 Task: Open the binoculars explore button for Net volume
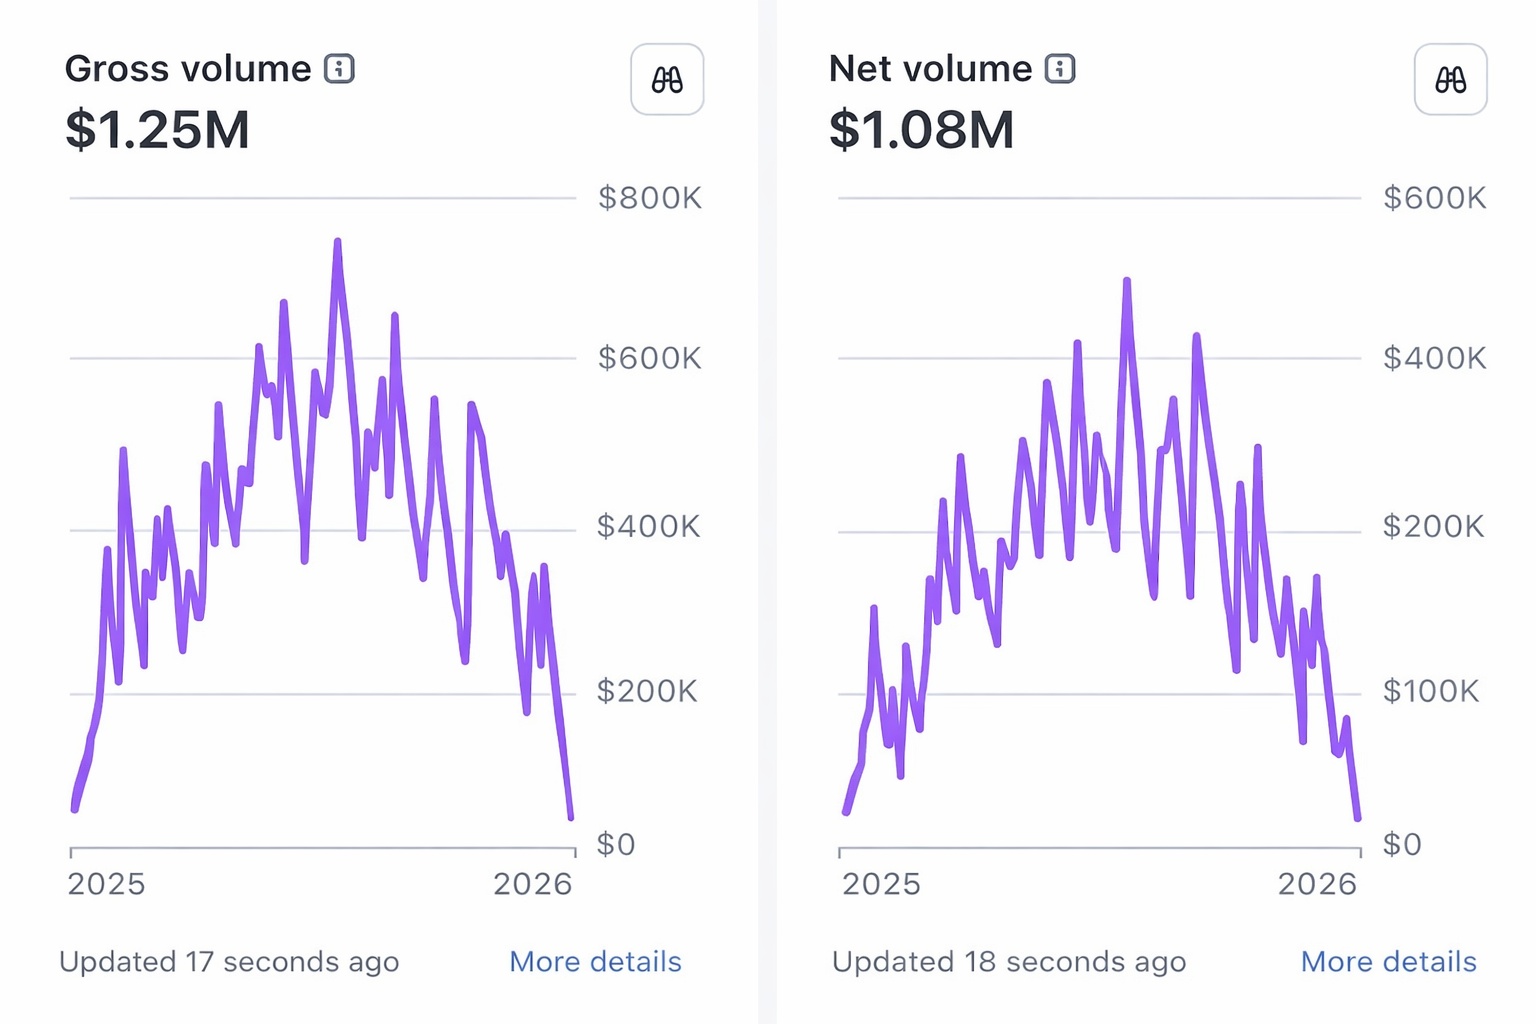[1450, 80]
